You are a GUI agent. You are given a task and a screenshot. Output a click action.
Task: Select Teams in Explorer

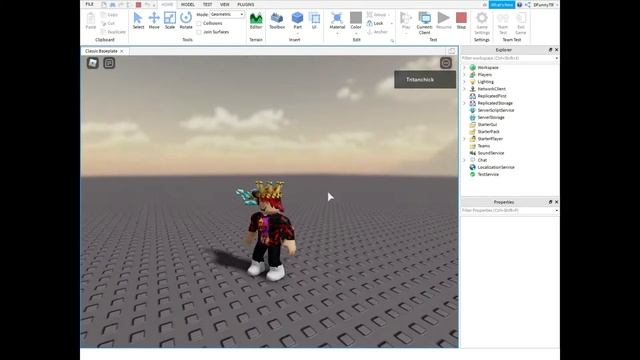484,146
